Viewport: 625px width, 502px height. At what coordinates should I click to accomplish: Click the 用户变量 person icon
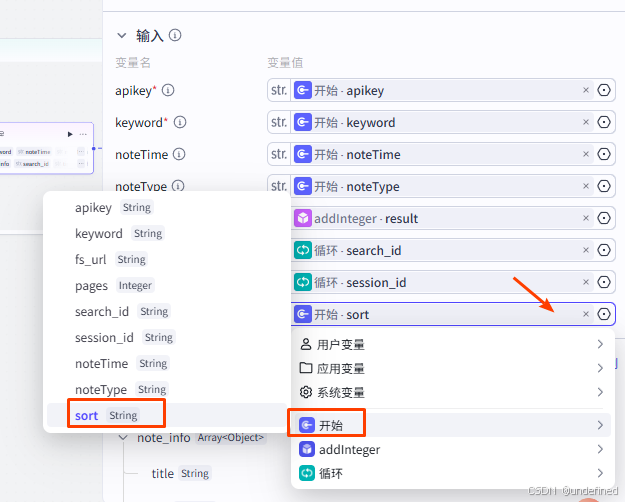pyautogui.click(x=306, y=344)
